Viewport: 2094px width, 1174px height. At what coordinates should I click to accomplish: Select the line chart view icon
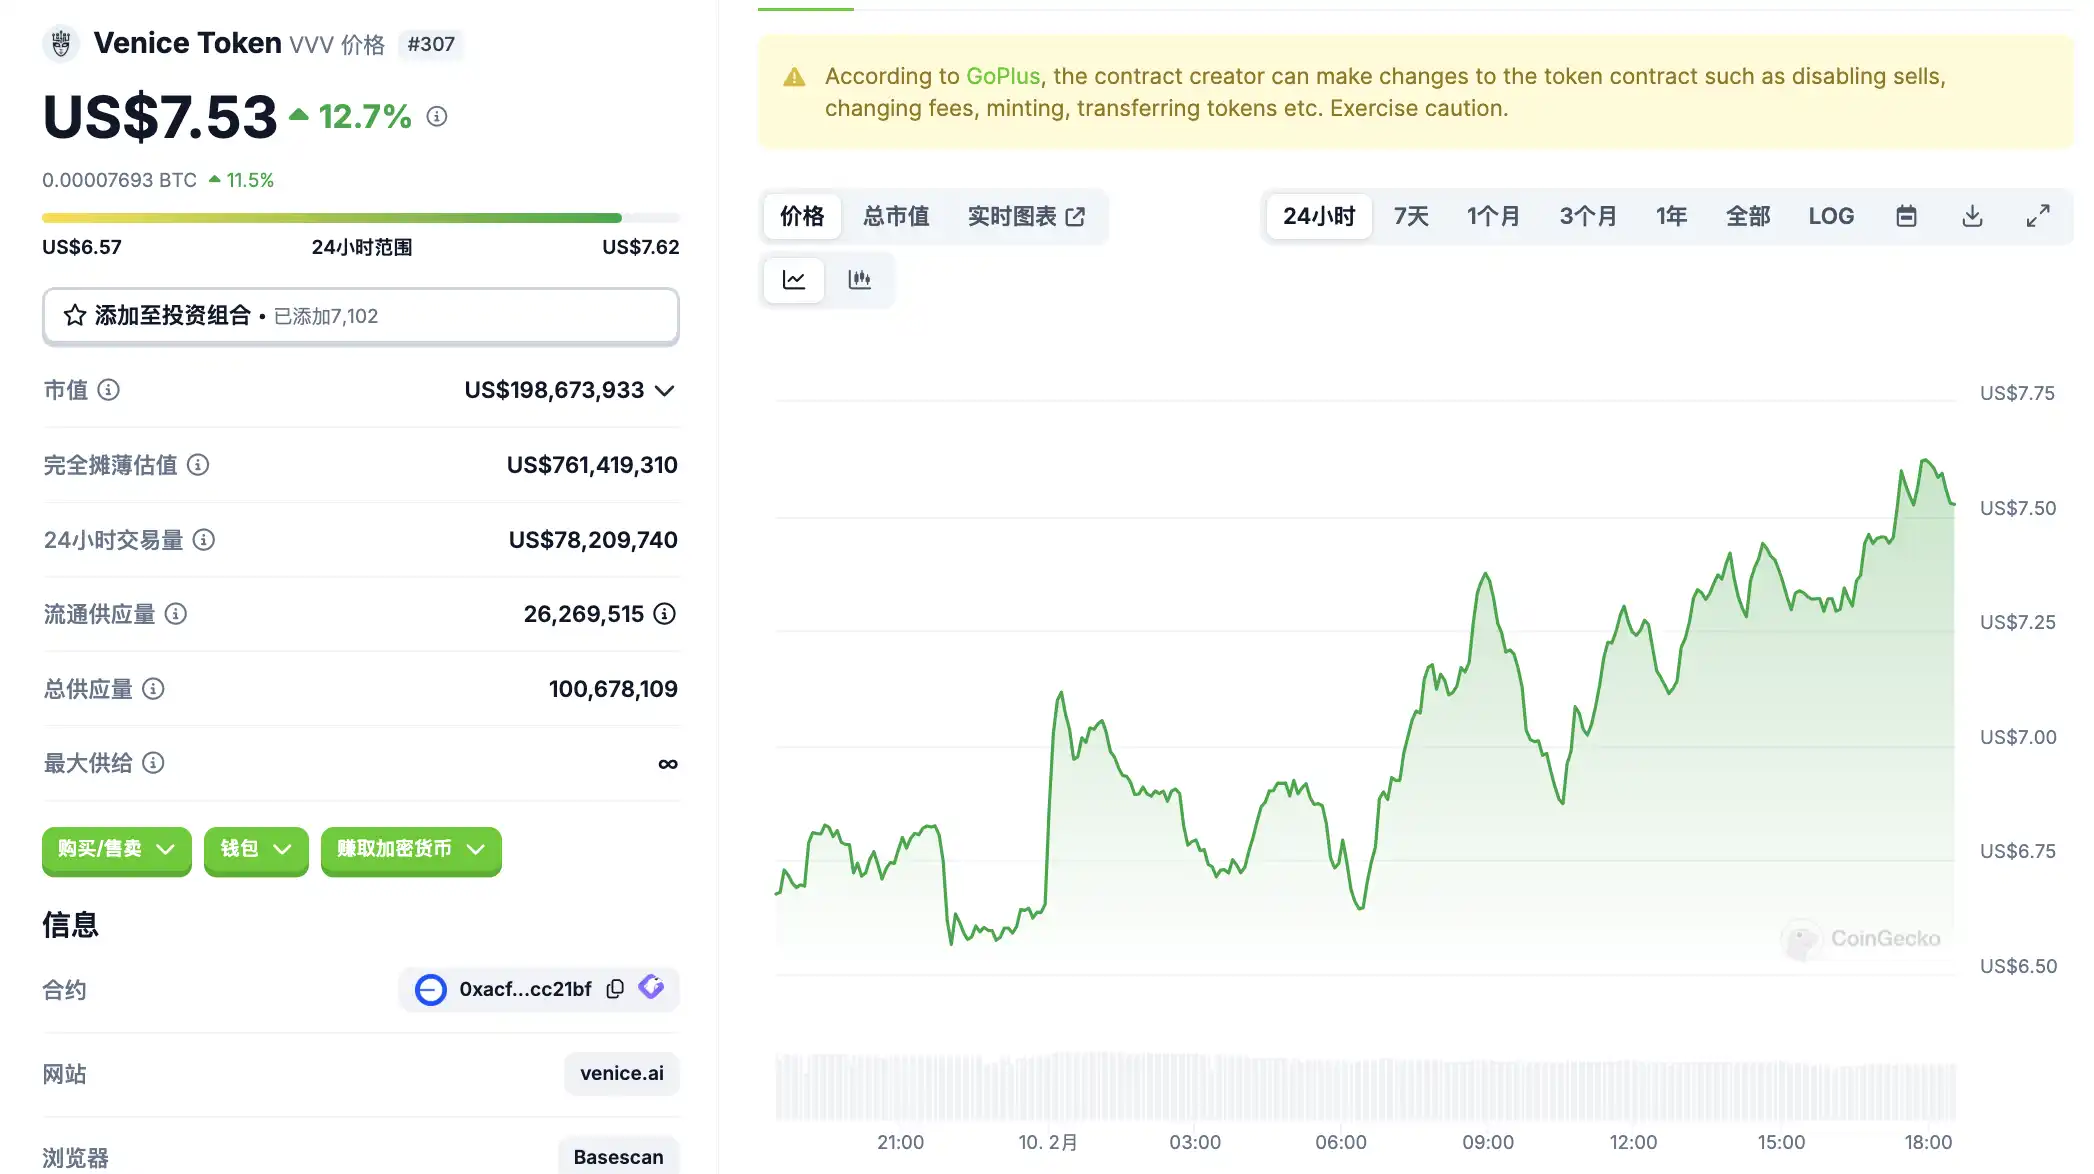coord(794,280)
